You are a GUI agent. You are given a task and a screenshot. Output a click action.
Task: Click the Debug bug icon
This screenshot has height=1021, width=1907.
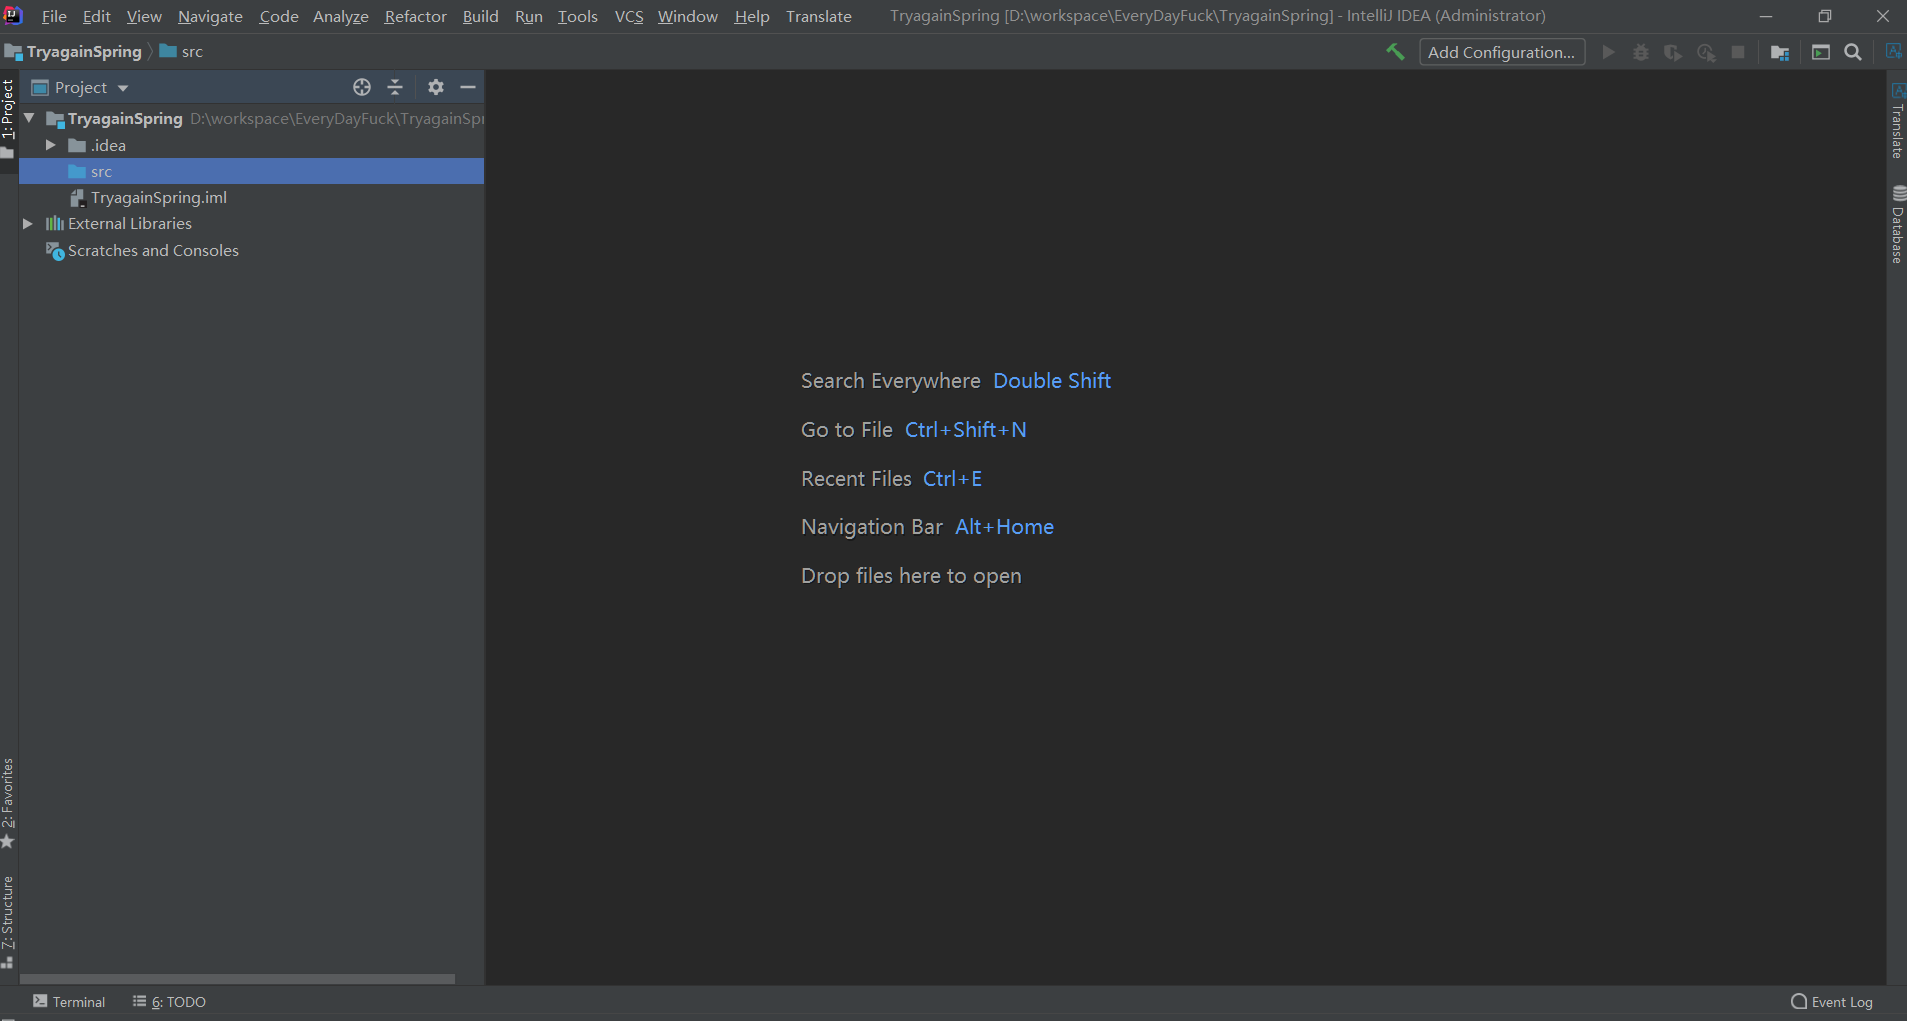[1641, 52]
